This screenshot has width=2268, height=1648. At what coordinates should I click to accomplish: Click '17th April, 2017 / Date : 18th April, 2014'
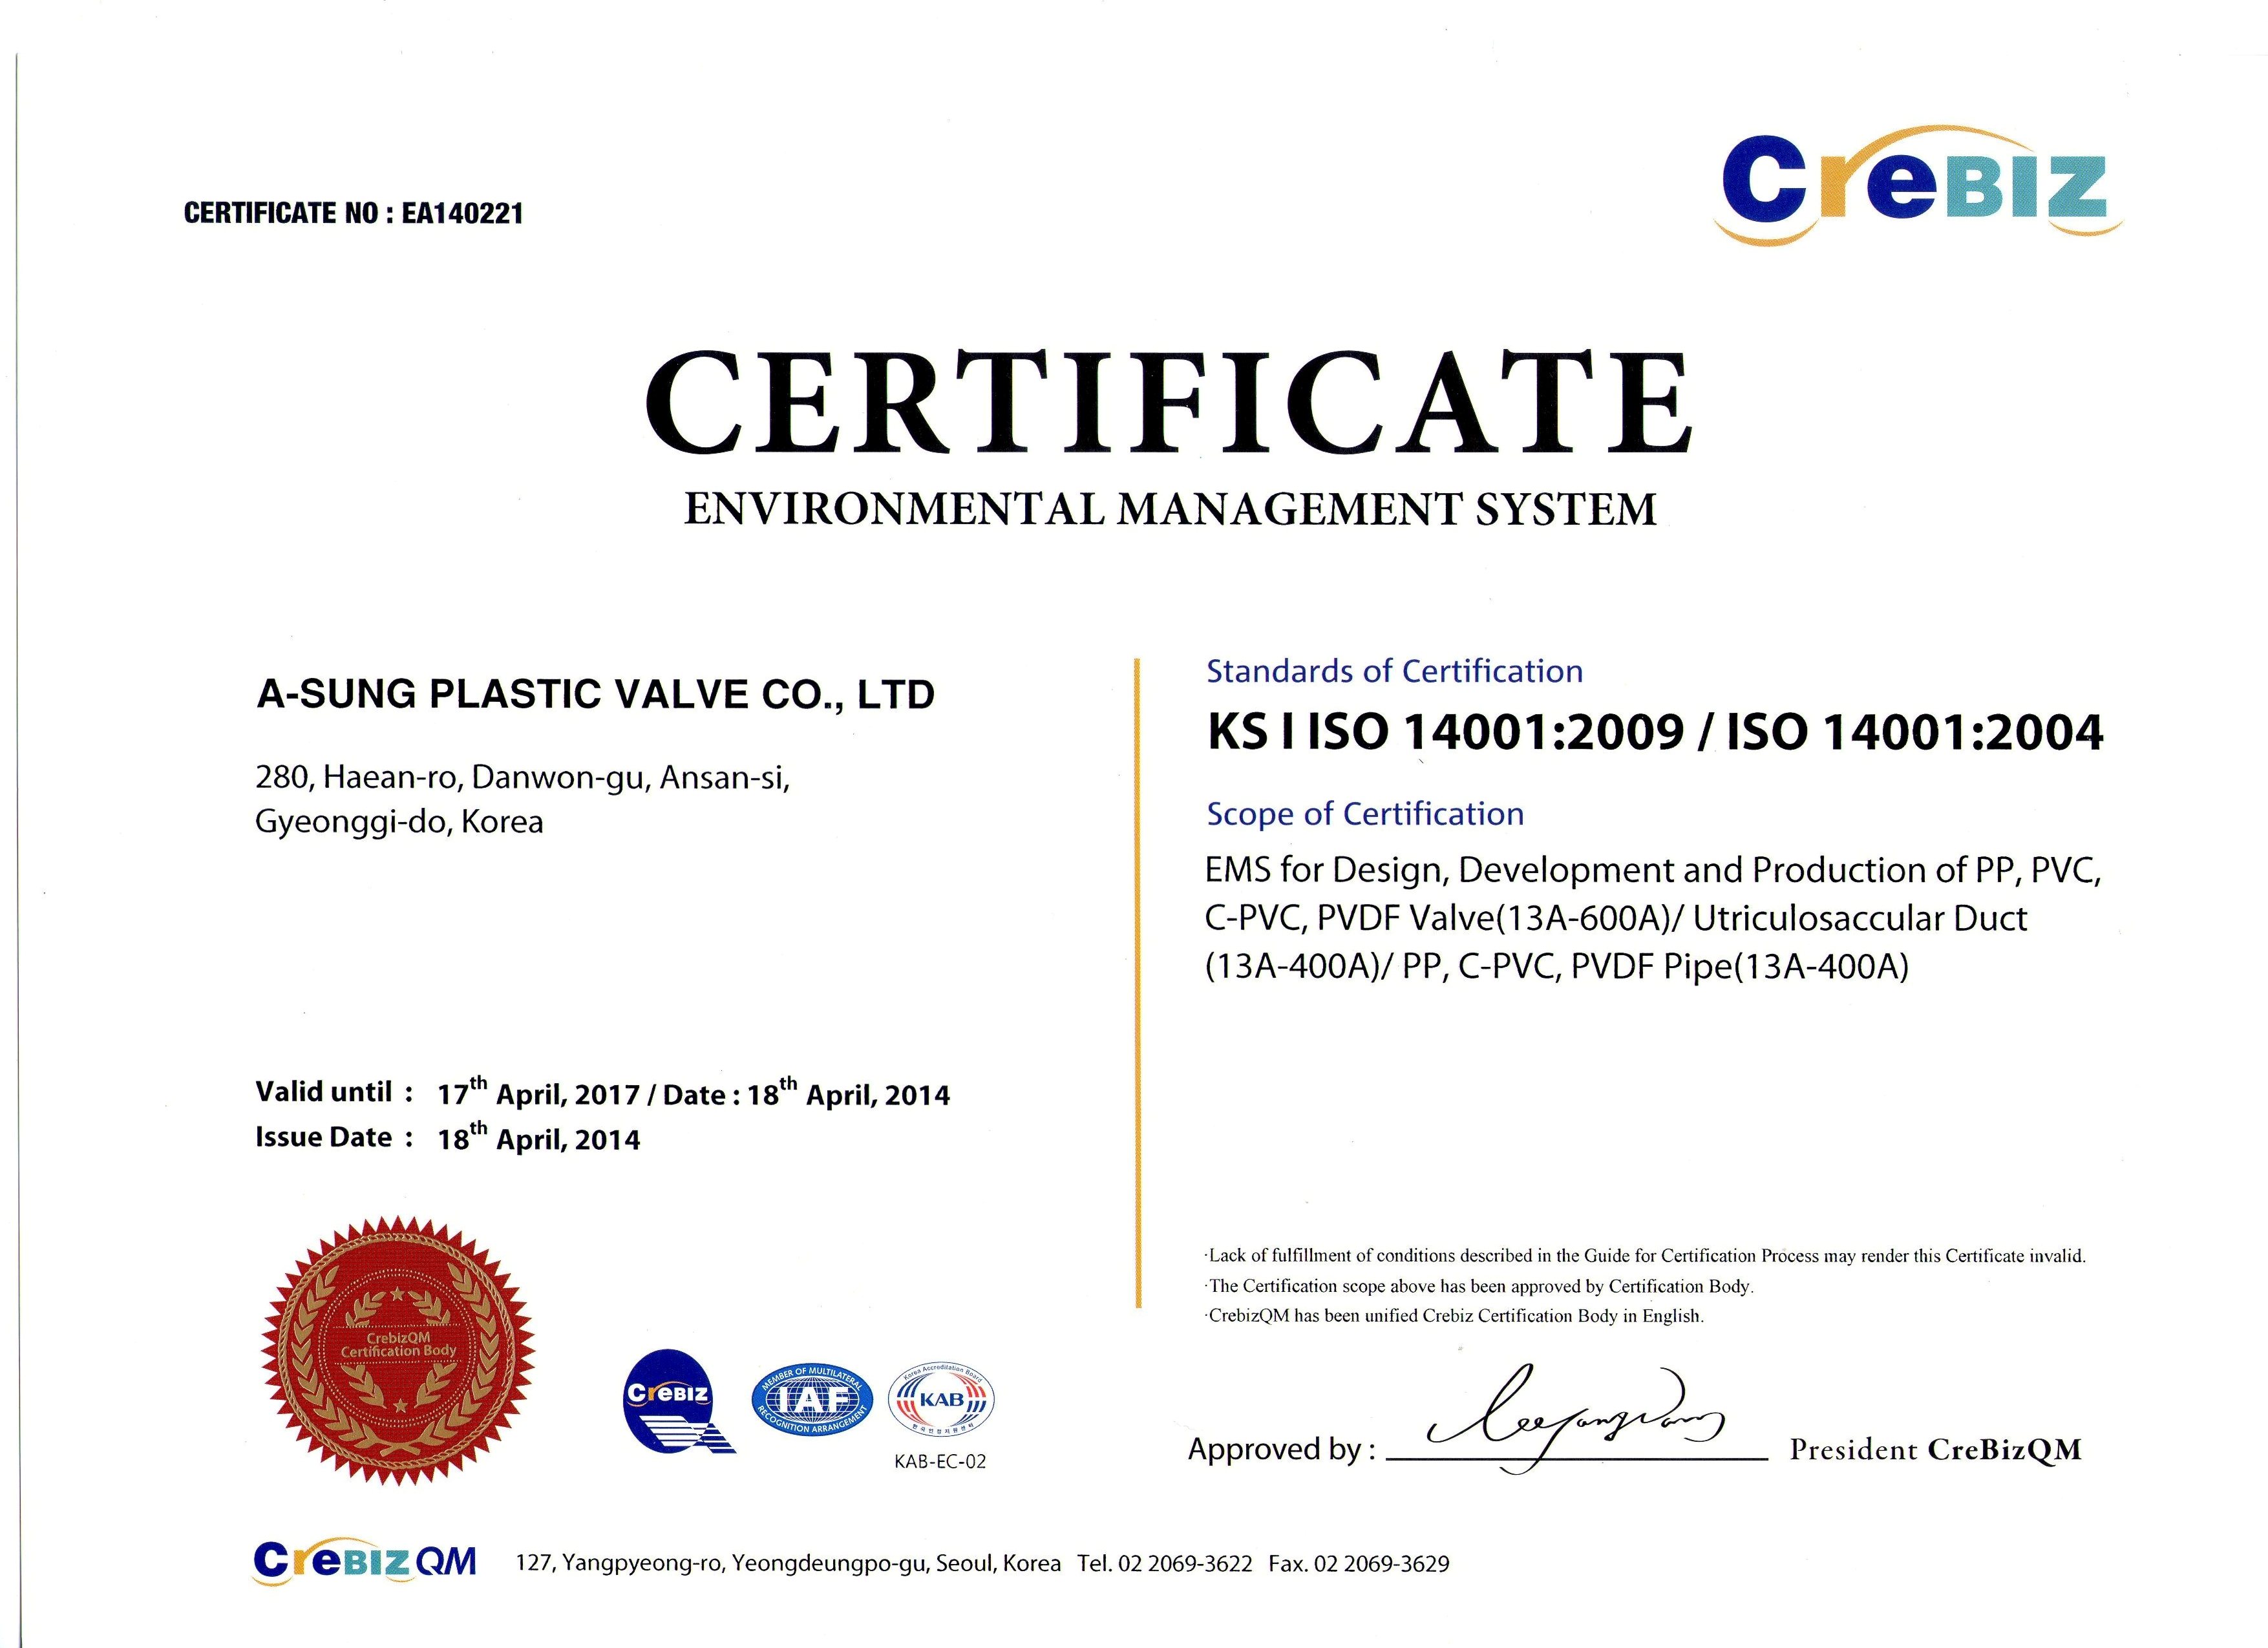tap(694, 1092)
